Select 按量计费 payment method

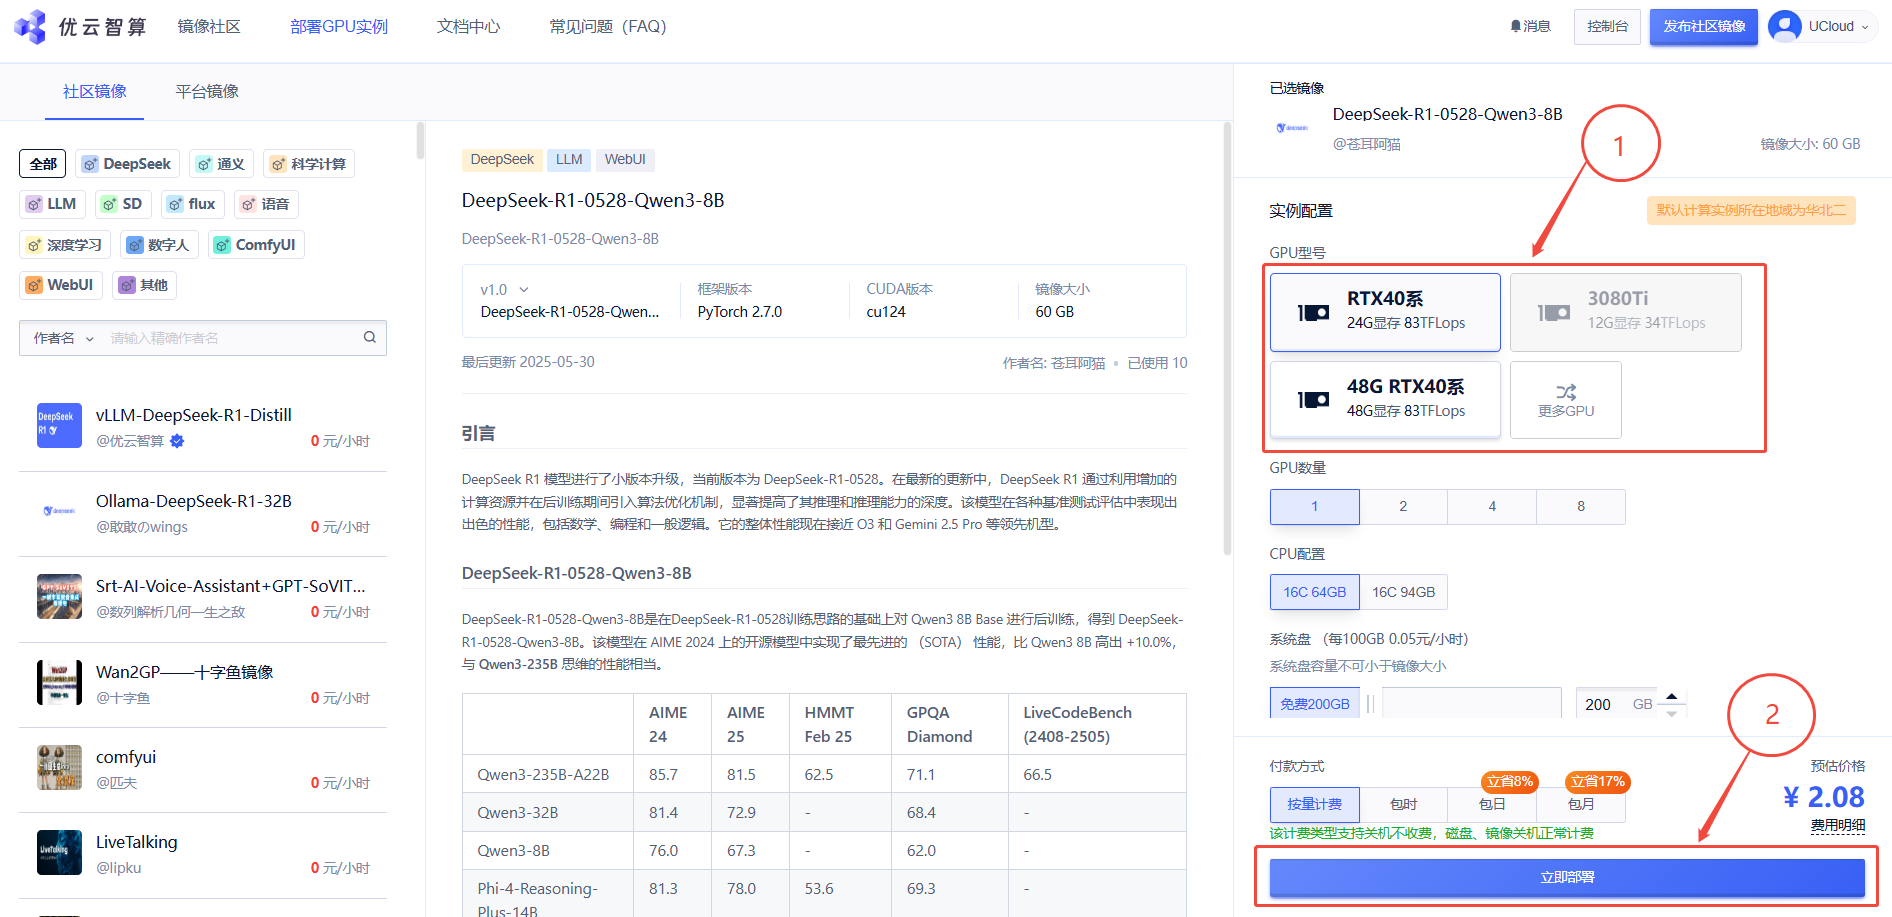click(1315, 804)
